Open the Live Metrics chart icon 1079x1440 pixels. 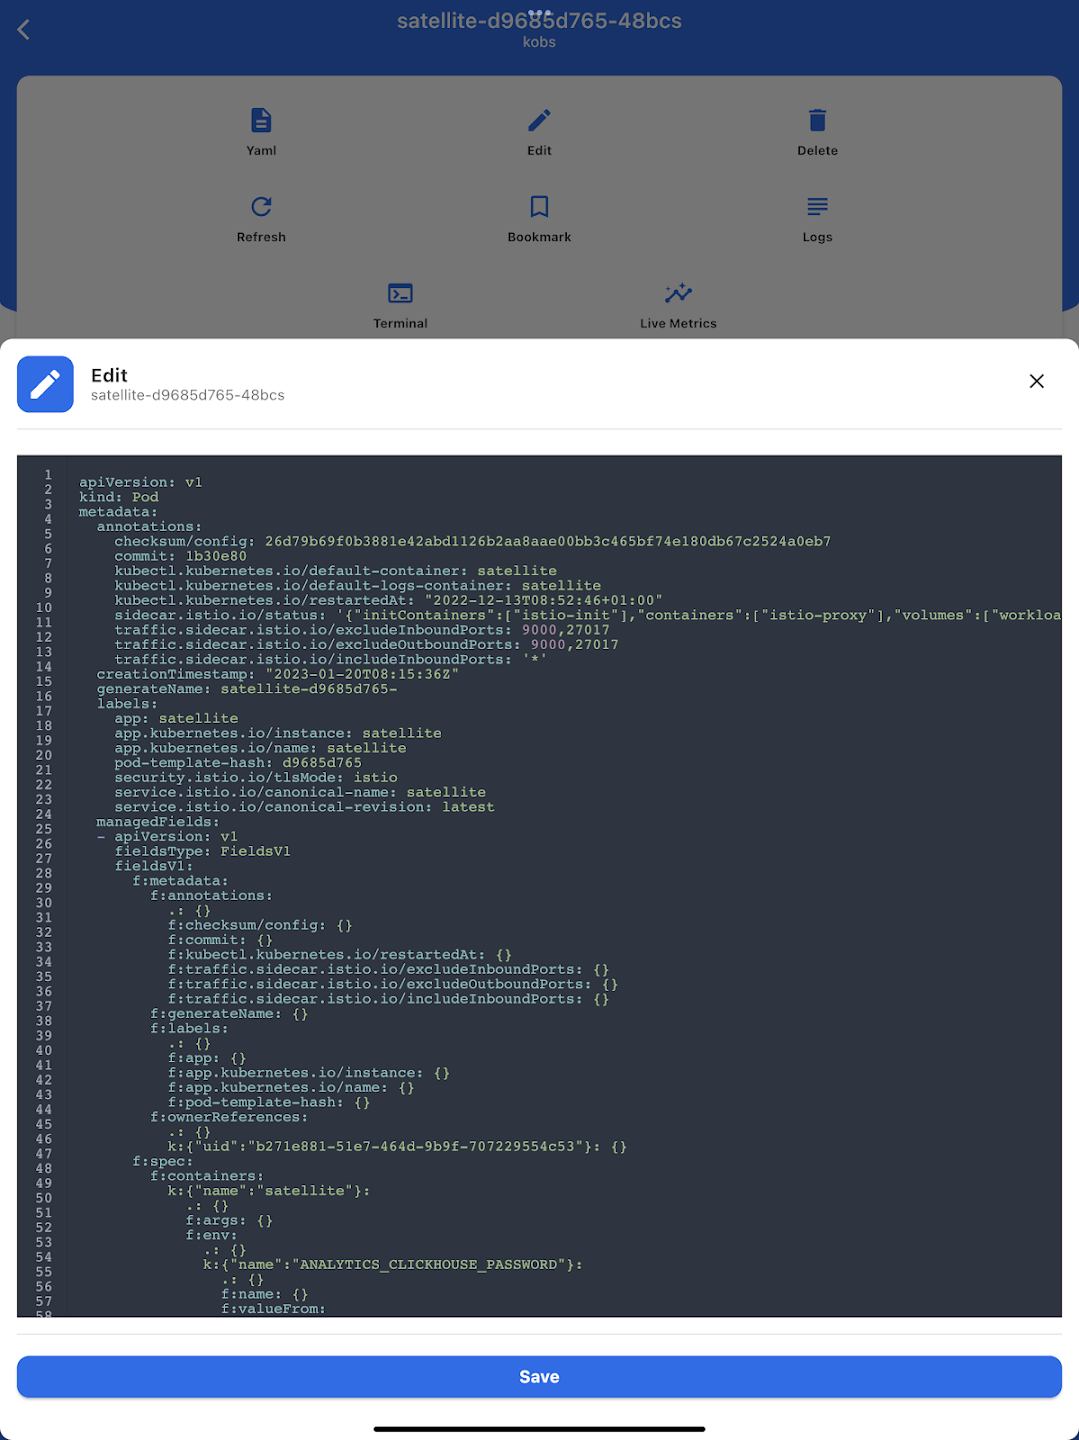pos(678,293)
